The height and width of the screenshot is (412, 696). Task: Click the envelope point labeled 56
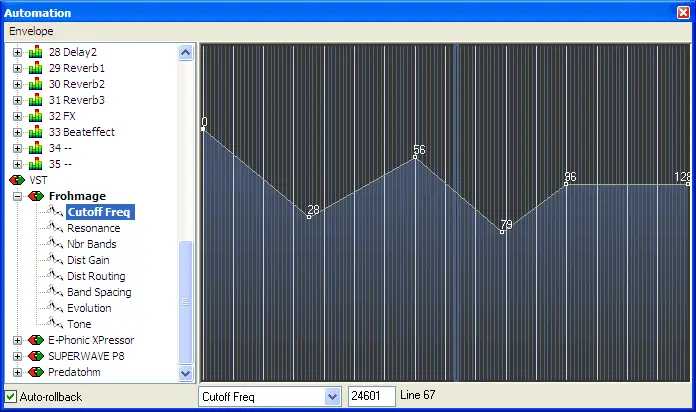click(415, 157)
